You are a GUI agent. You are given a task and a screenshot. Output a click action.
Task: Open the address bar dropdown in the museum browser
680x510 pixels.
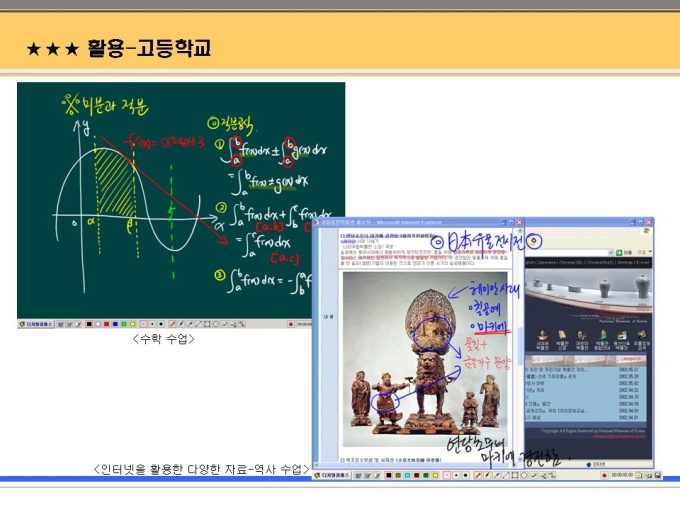pyautogui.click(x=611, y=252)
